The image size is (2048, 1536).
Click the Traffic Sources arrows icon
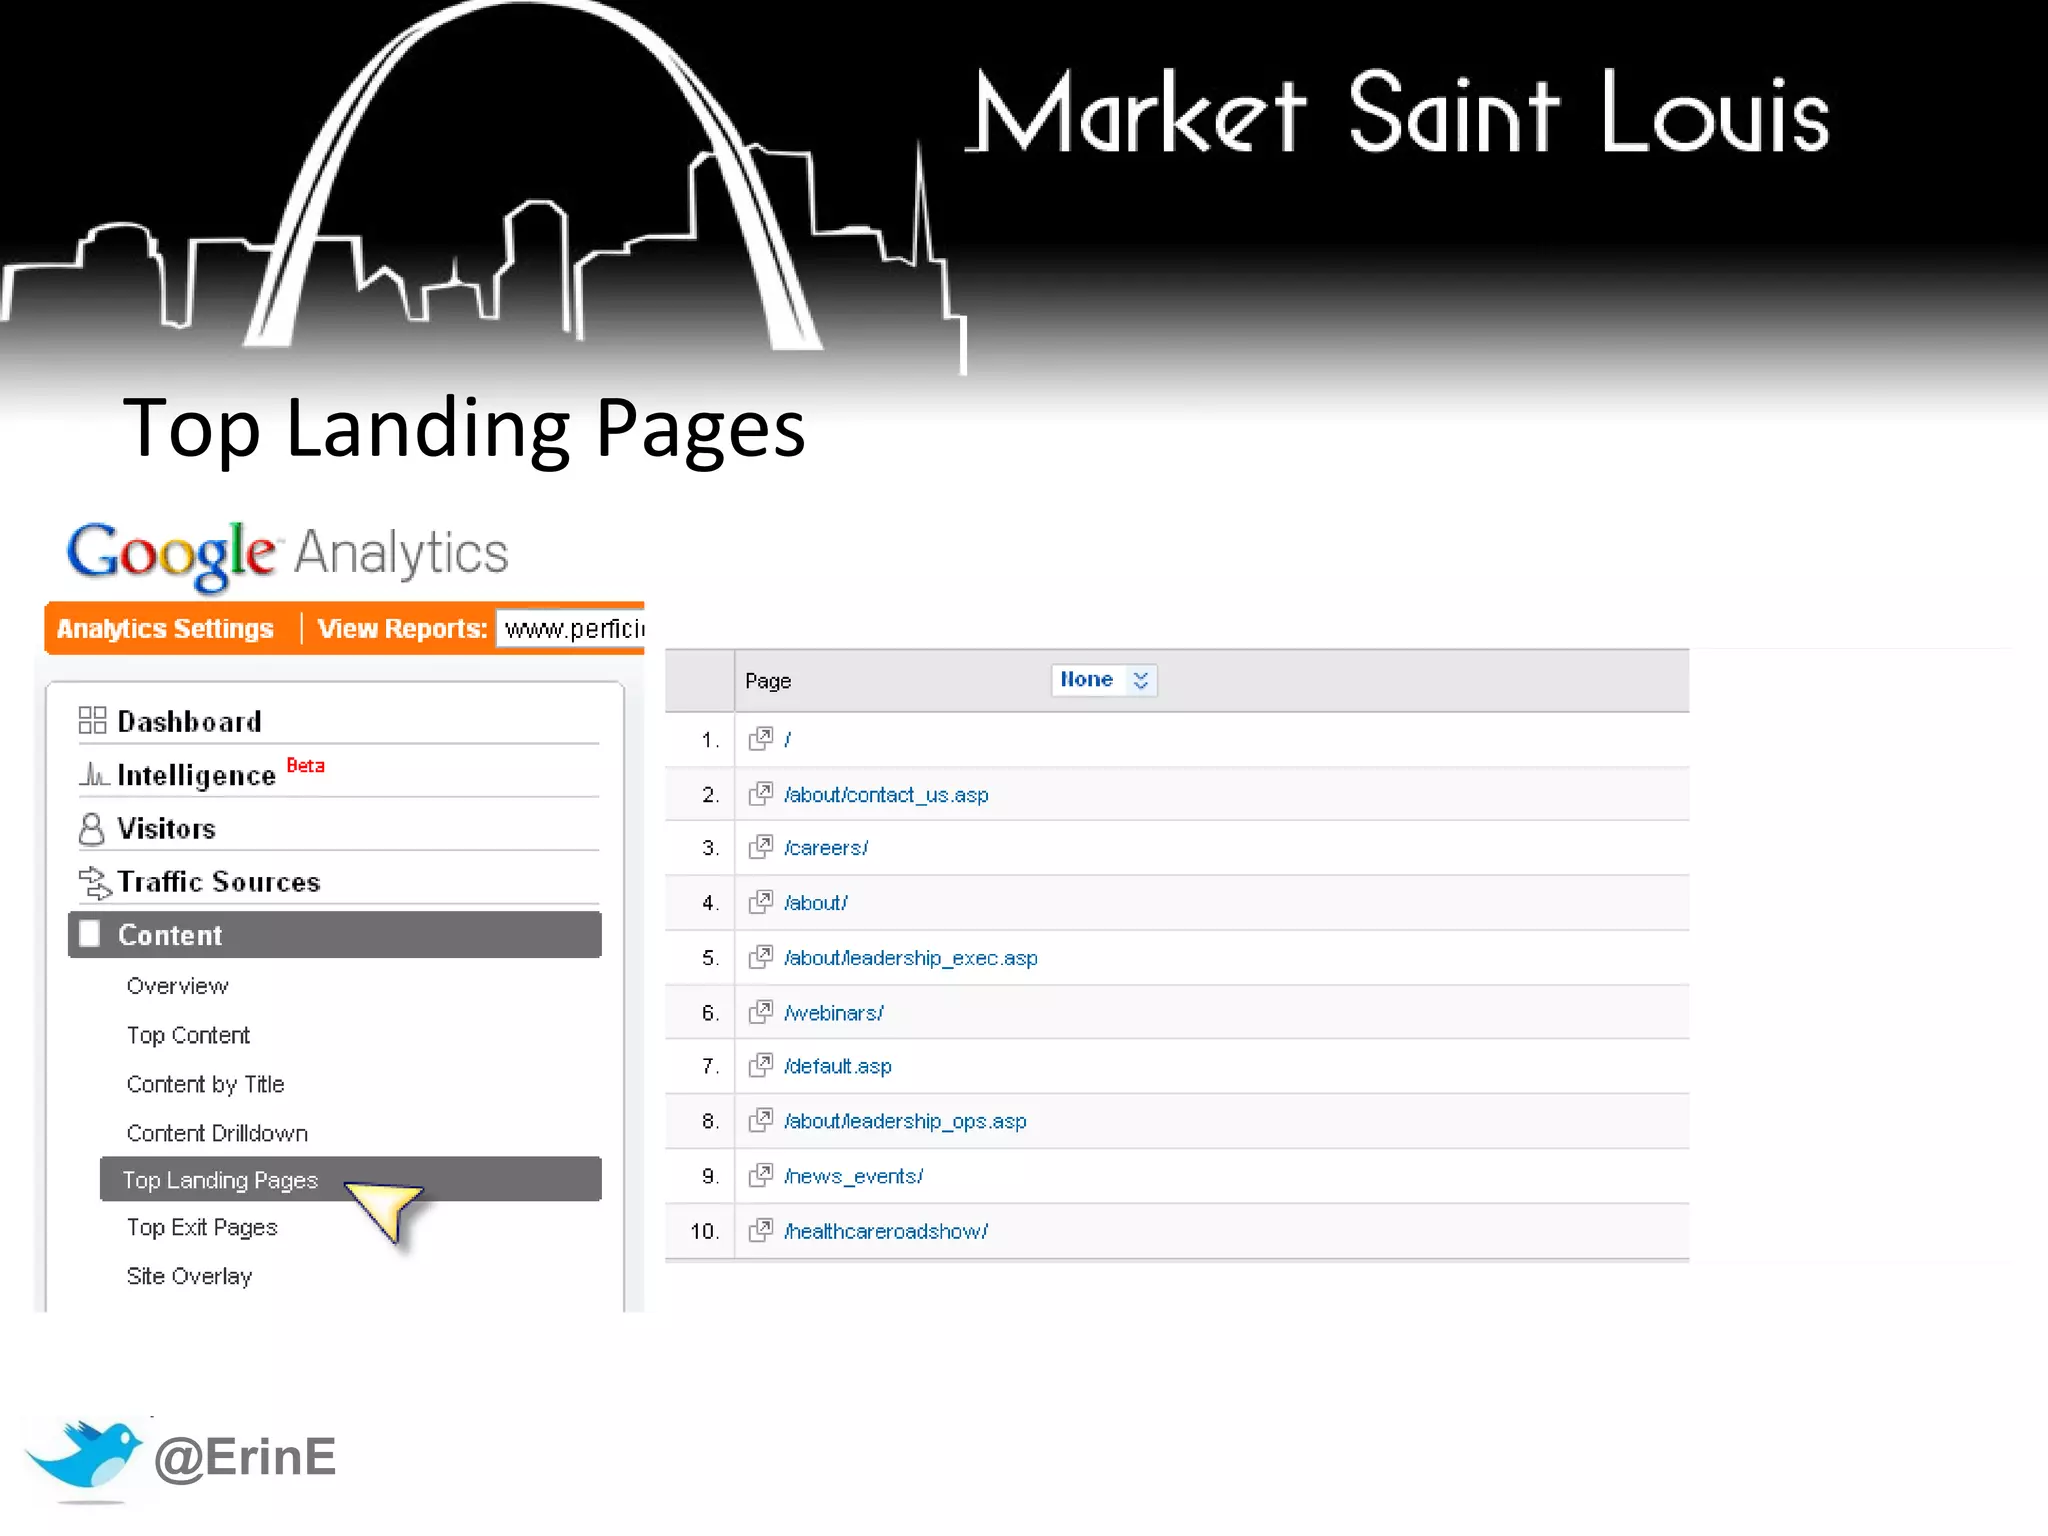94,882
